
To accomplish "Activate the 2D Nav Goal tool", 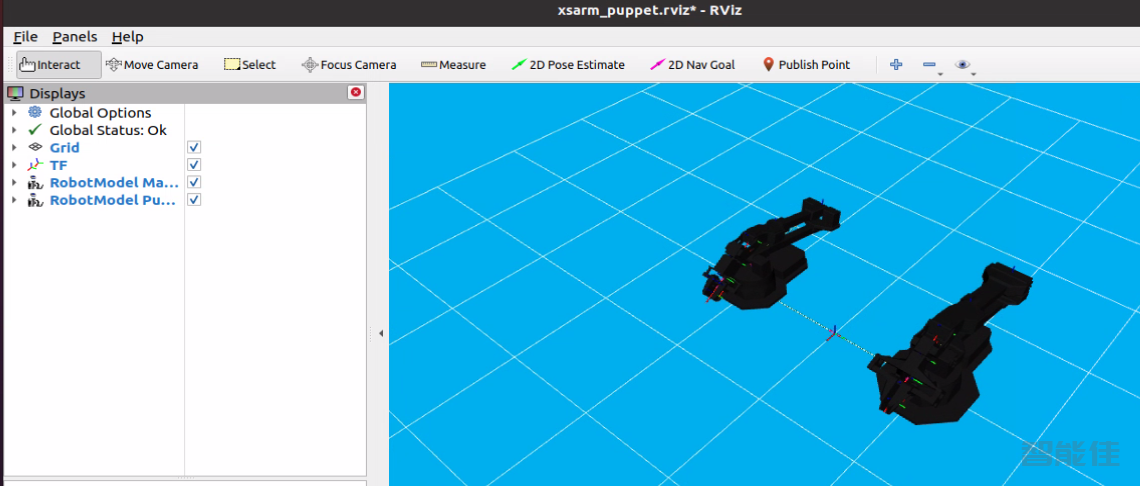I will click(x=692, y=65).
